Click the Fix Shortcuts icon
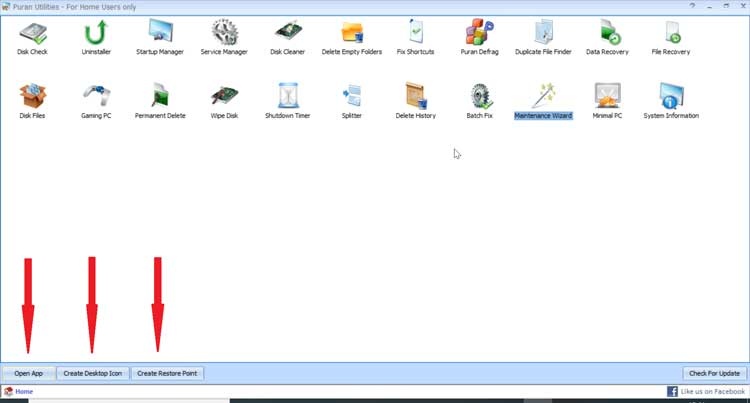750x403 pixels. click(416, 32)
